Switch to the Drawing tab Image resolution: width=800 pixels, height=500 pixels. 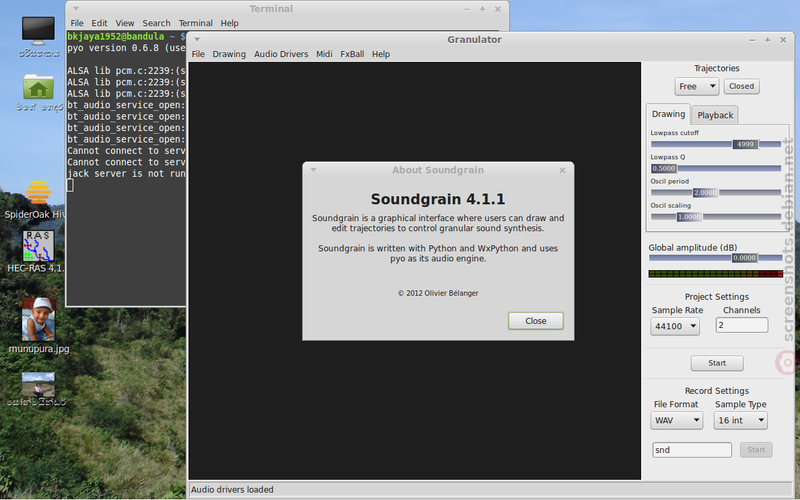coord(668,114)
